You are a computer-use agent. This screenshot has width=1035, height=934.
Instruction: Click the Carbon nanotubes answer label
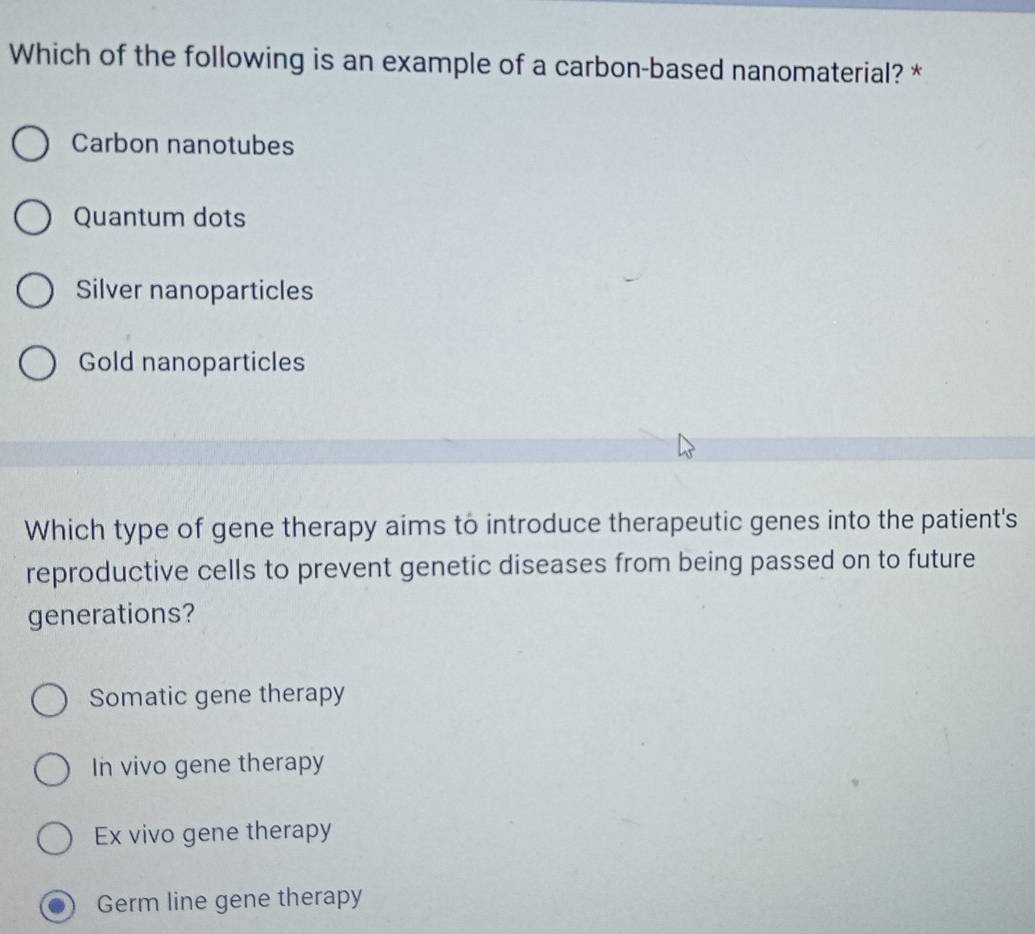182,146
